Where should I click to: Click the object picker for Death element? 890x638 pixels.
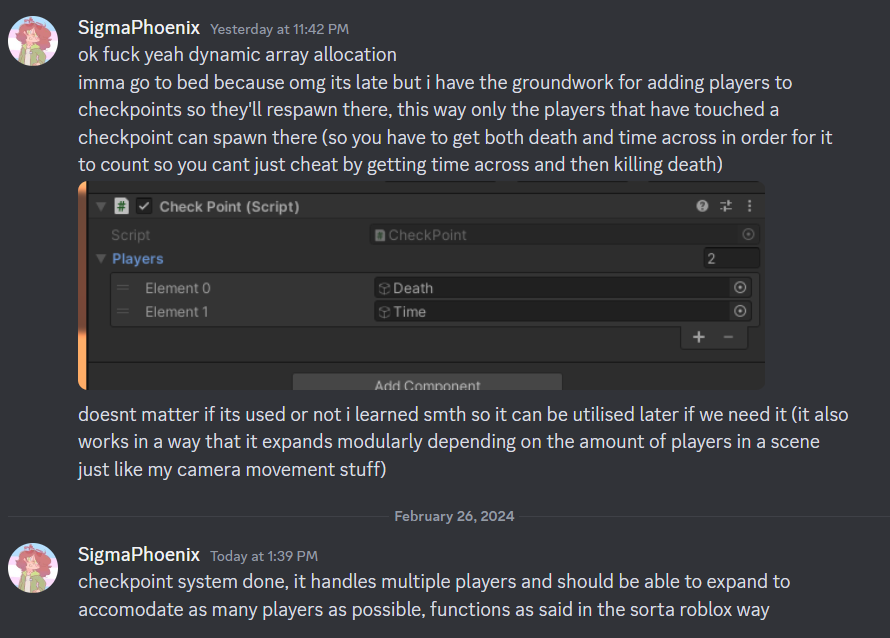pos(740,288)
